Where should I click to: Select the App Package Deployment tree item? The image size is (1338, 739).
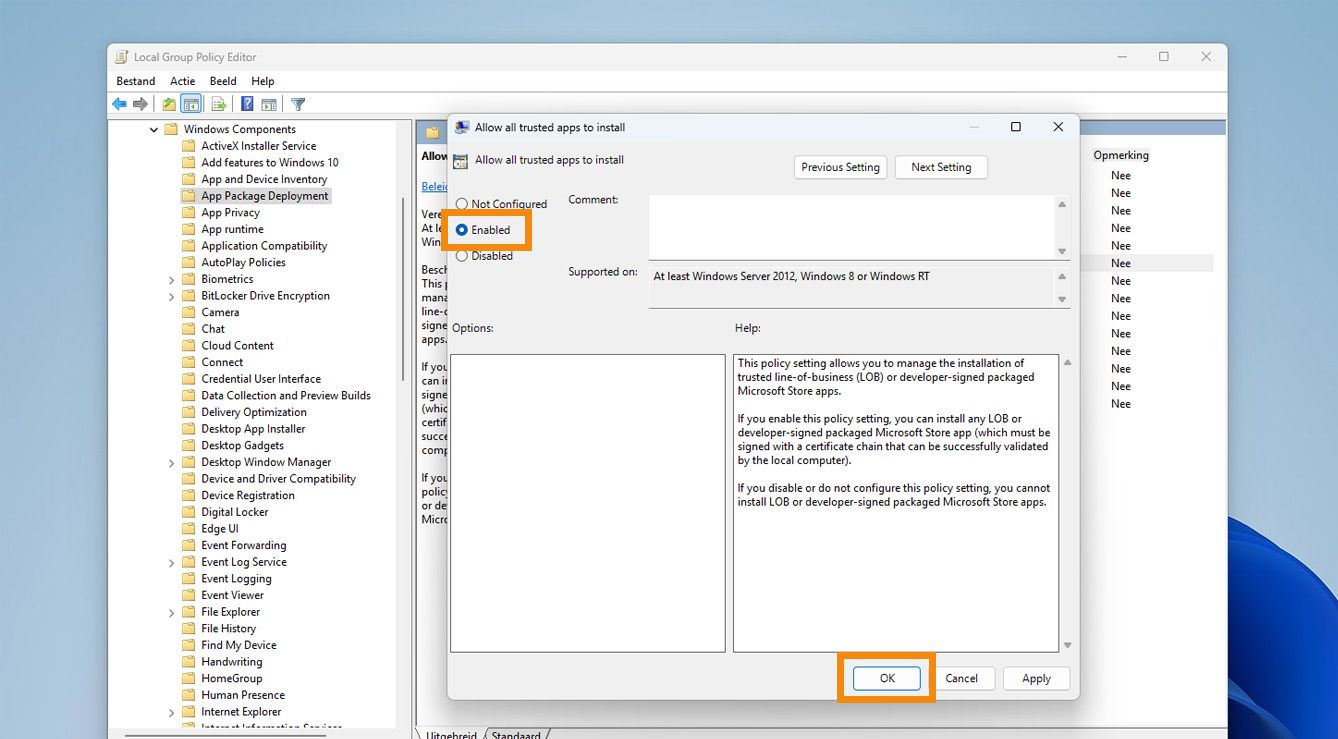click(265, 196)
